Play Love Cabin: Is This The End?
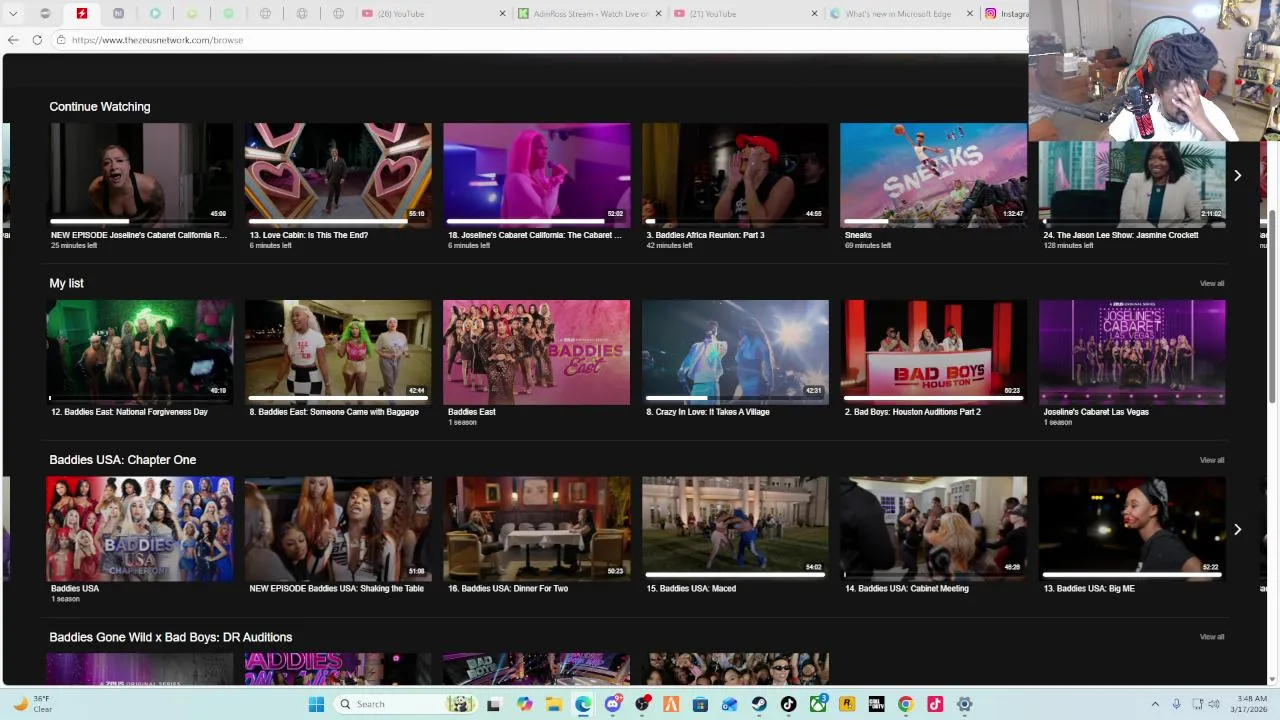This screenshot has height=720, width=1280. click(x=338, y=175)
